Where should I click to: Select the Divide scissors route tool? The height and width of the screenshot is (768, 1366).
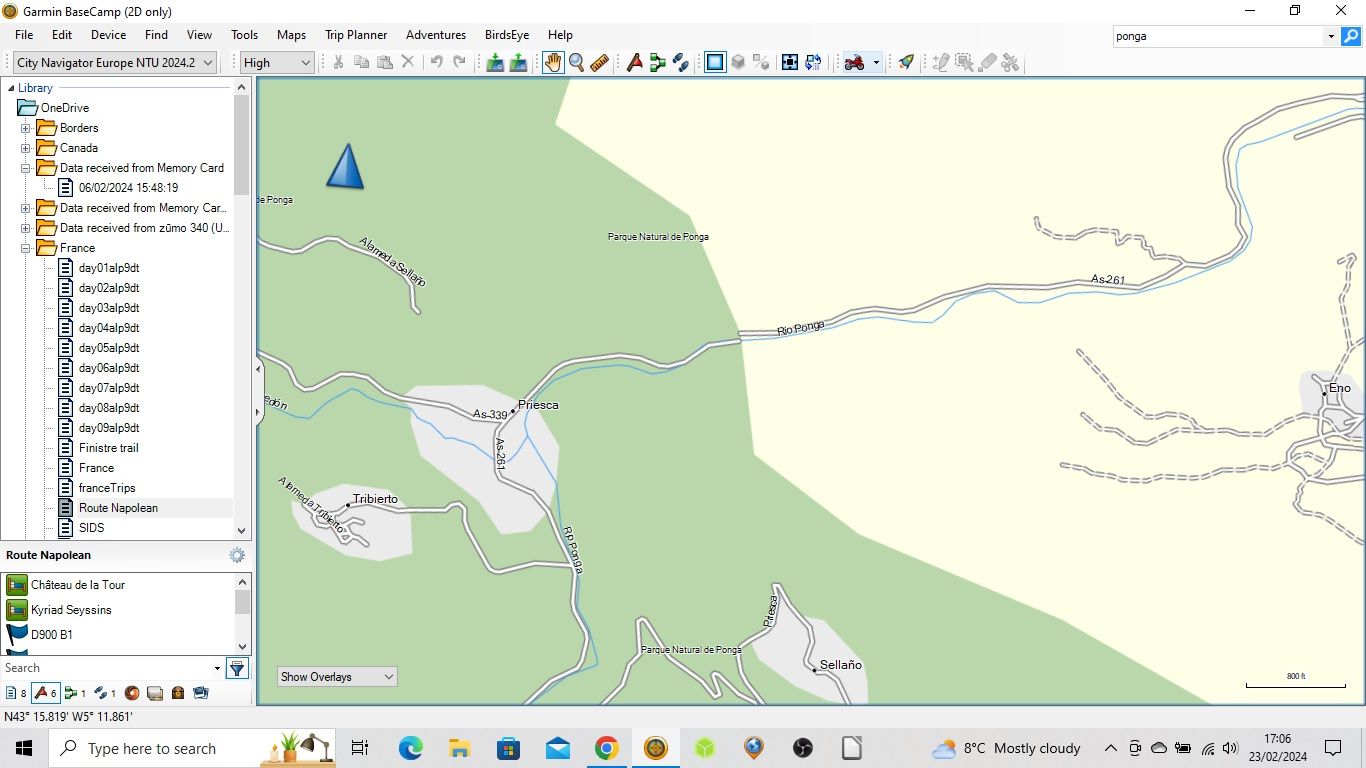(1011, 62)
